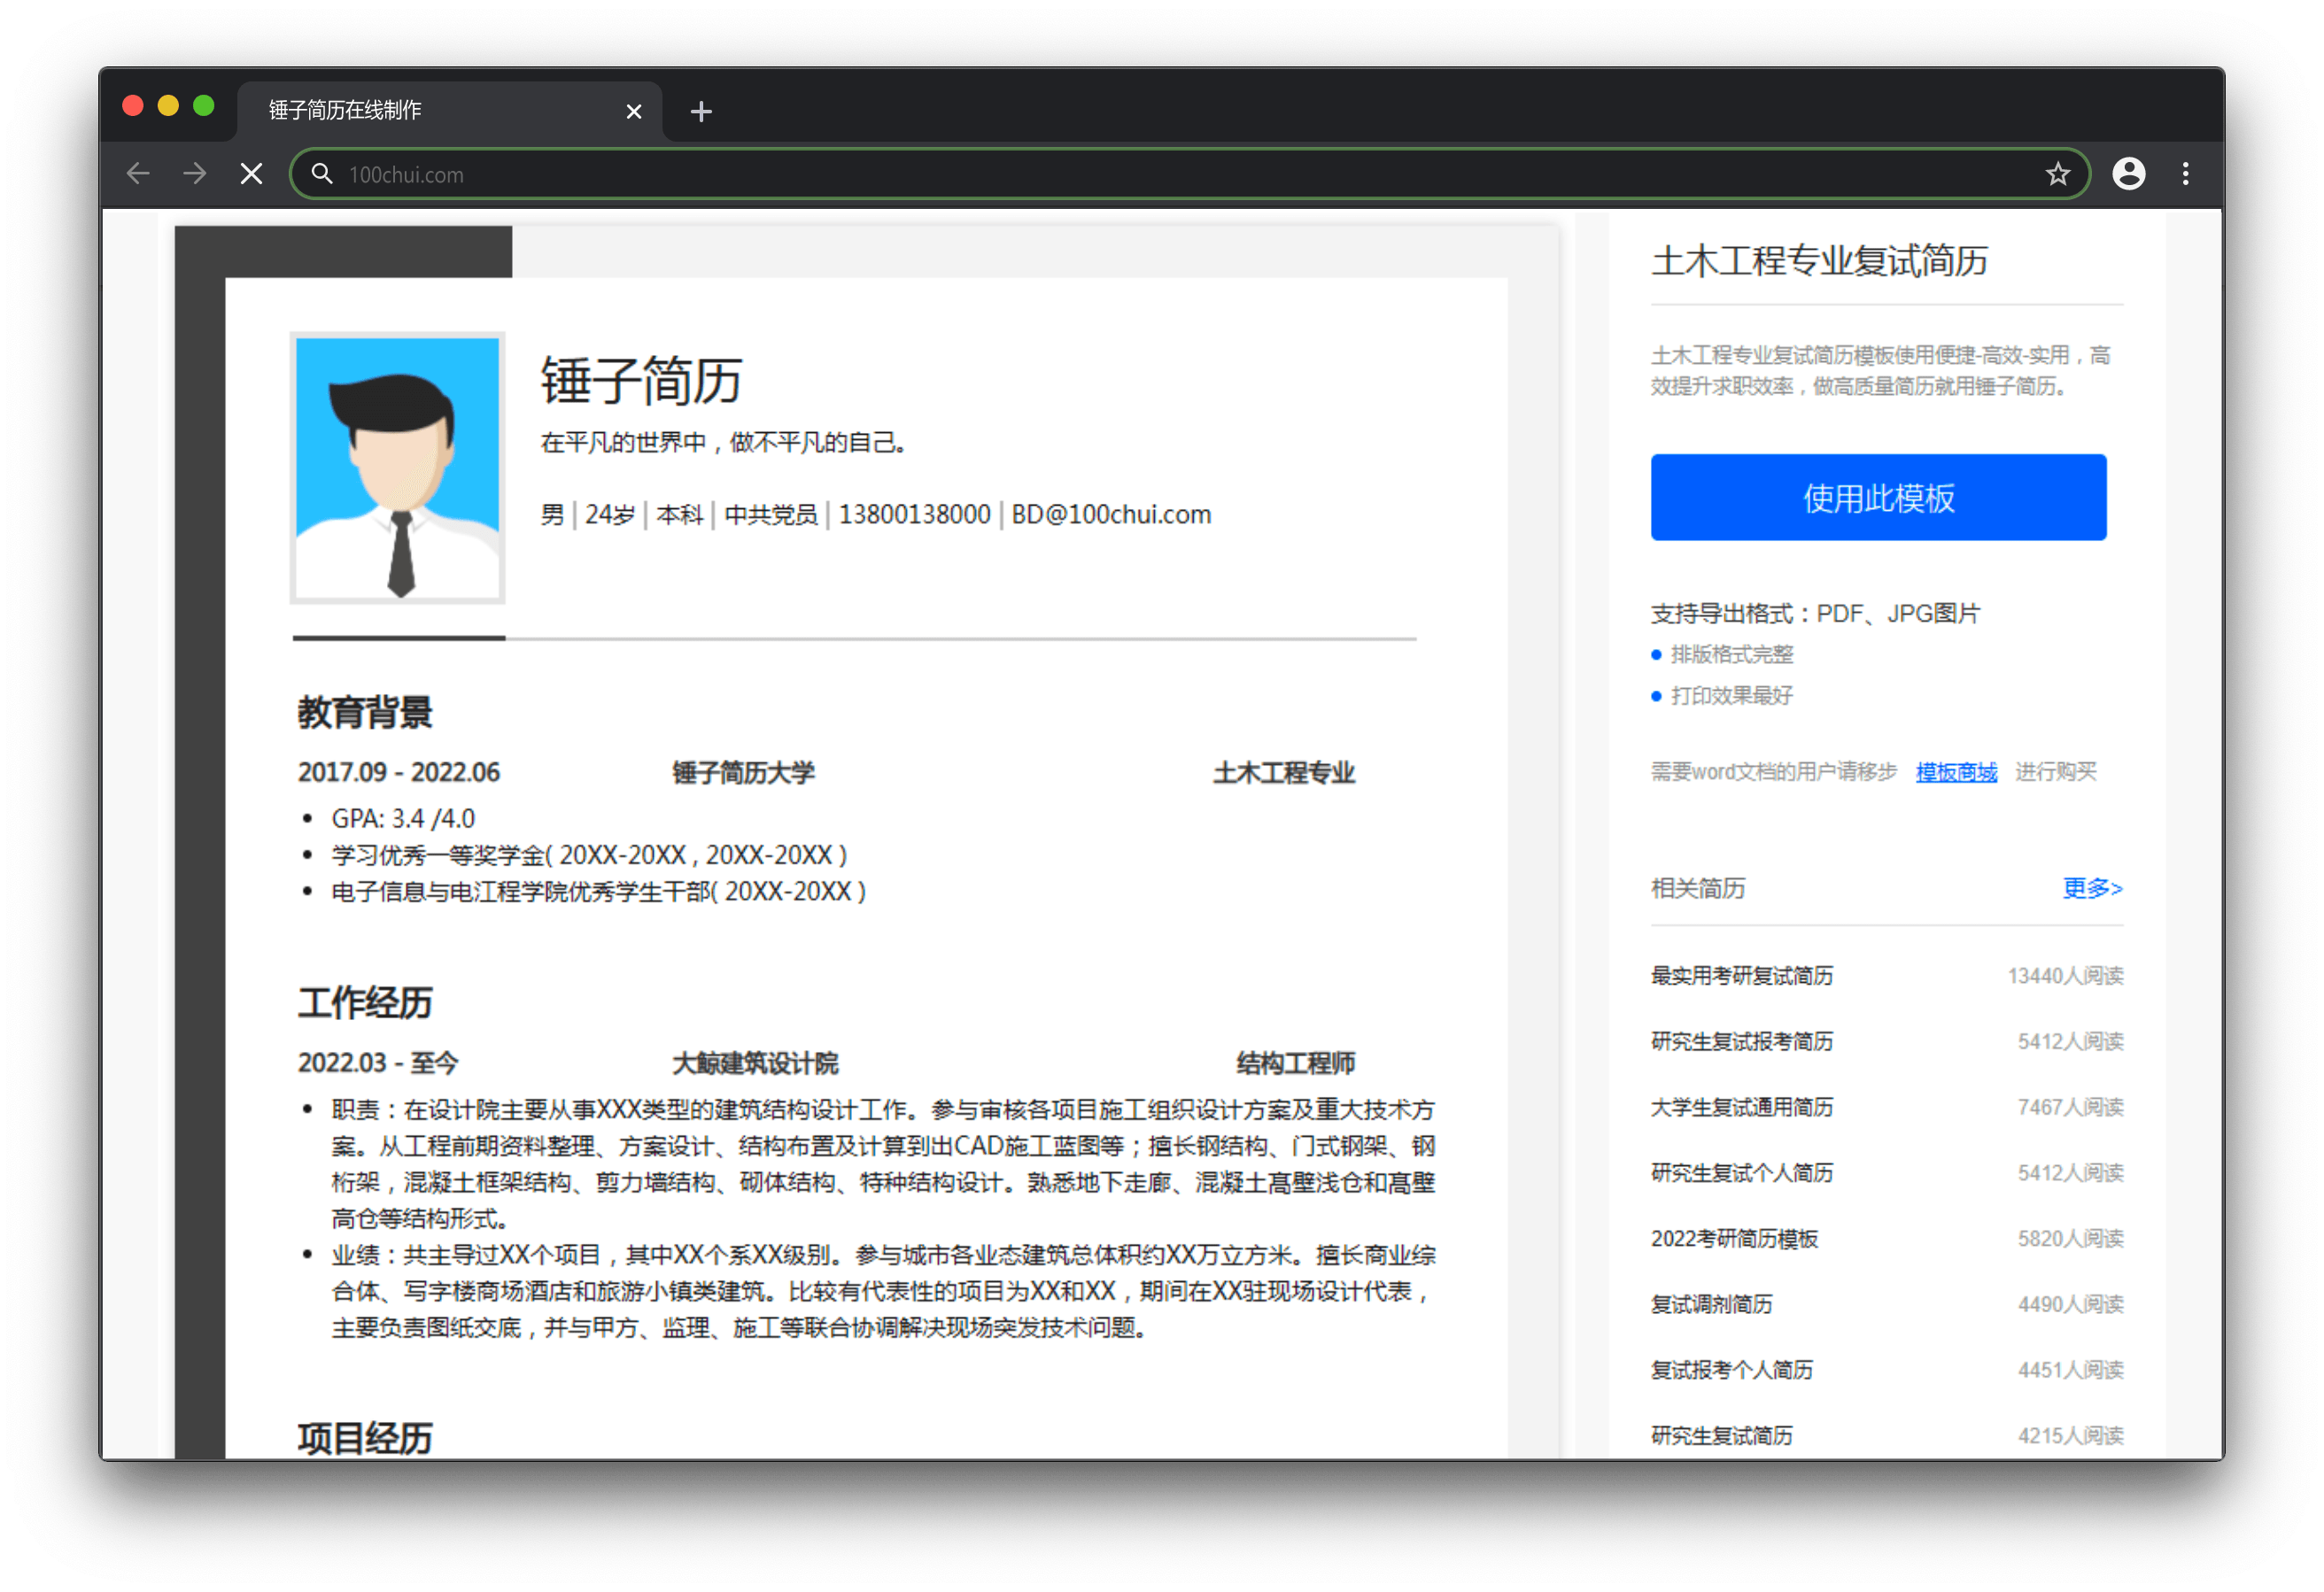Click the resume profile photo avatar
The height and width of the screenshot is (1592, 2324).
coord(397,468)
